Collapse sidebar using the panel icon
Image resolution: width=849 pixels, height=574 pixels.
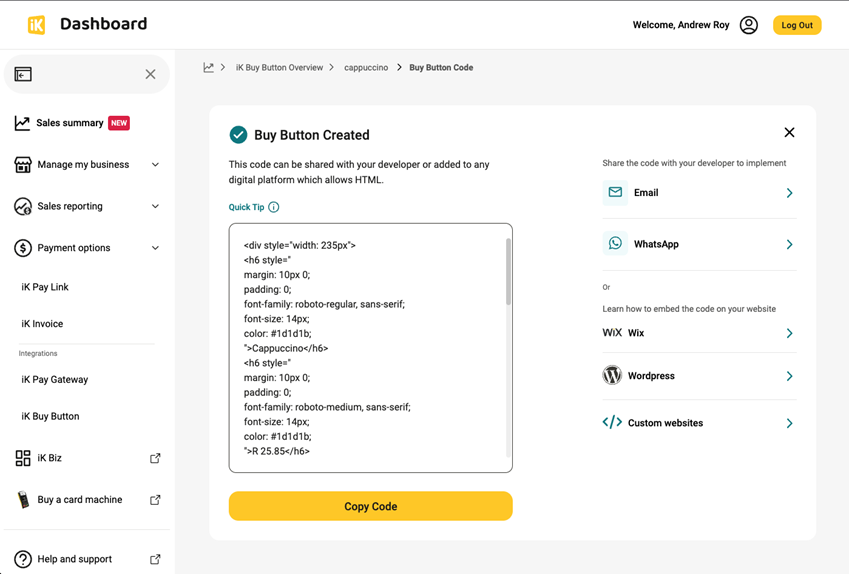(23, 74)
